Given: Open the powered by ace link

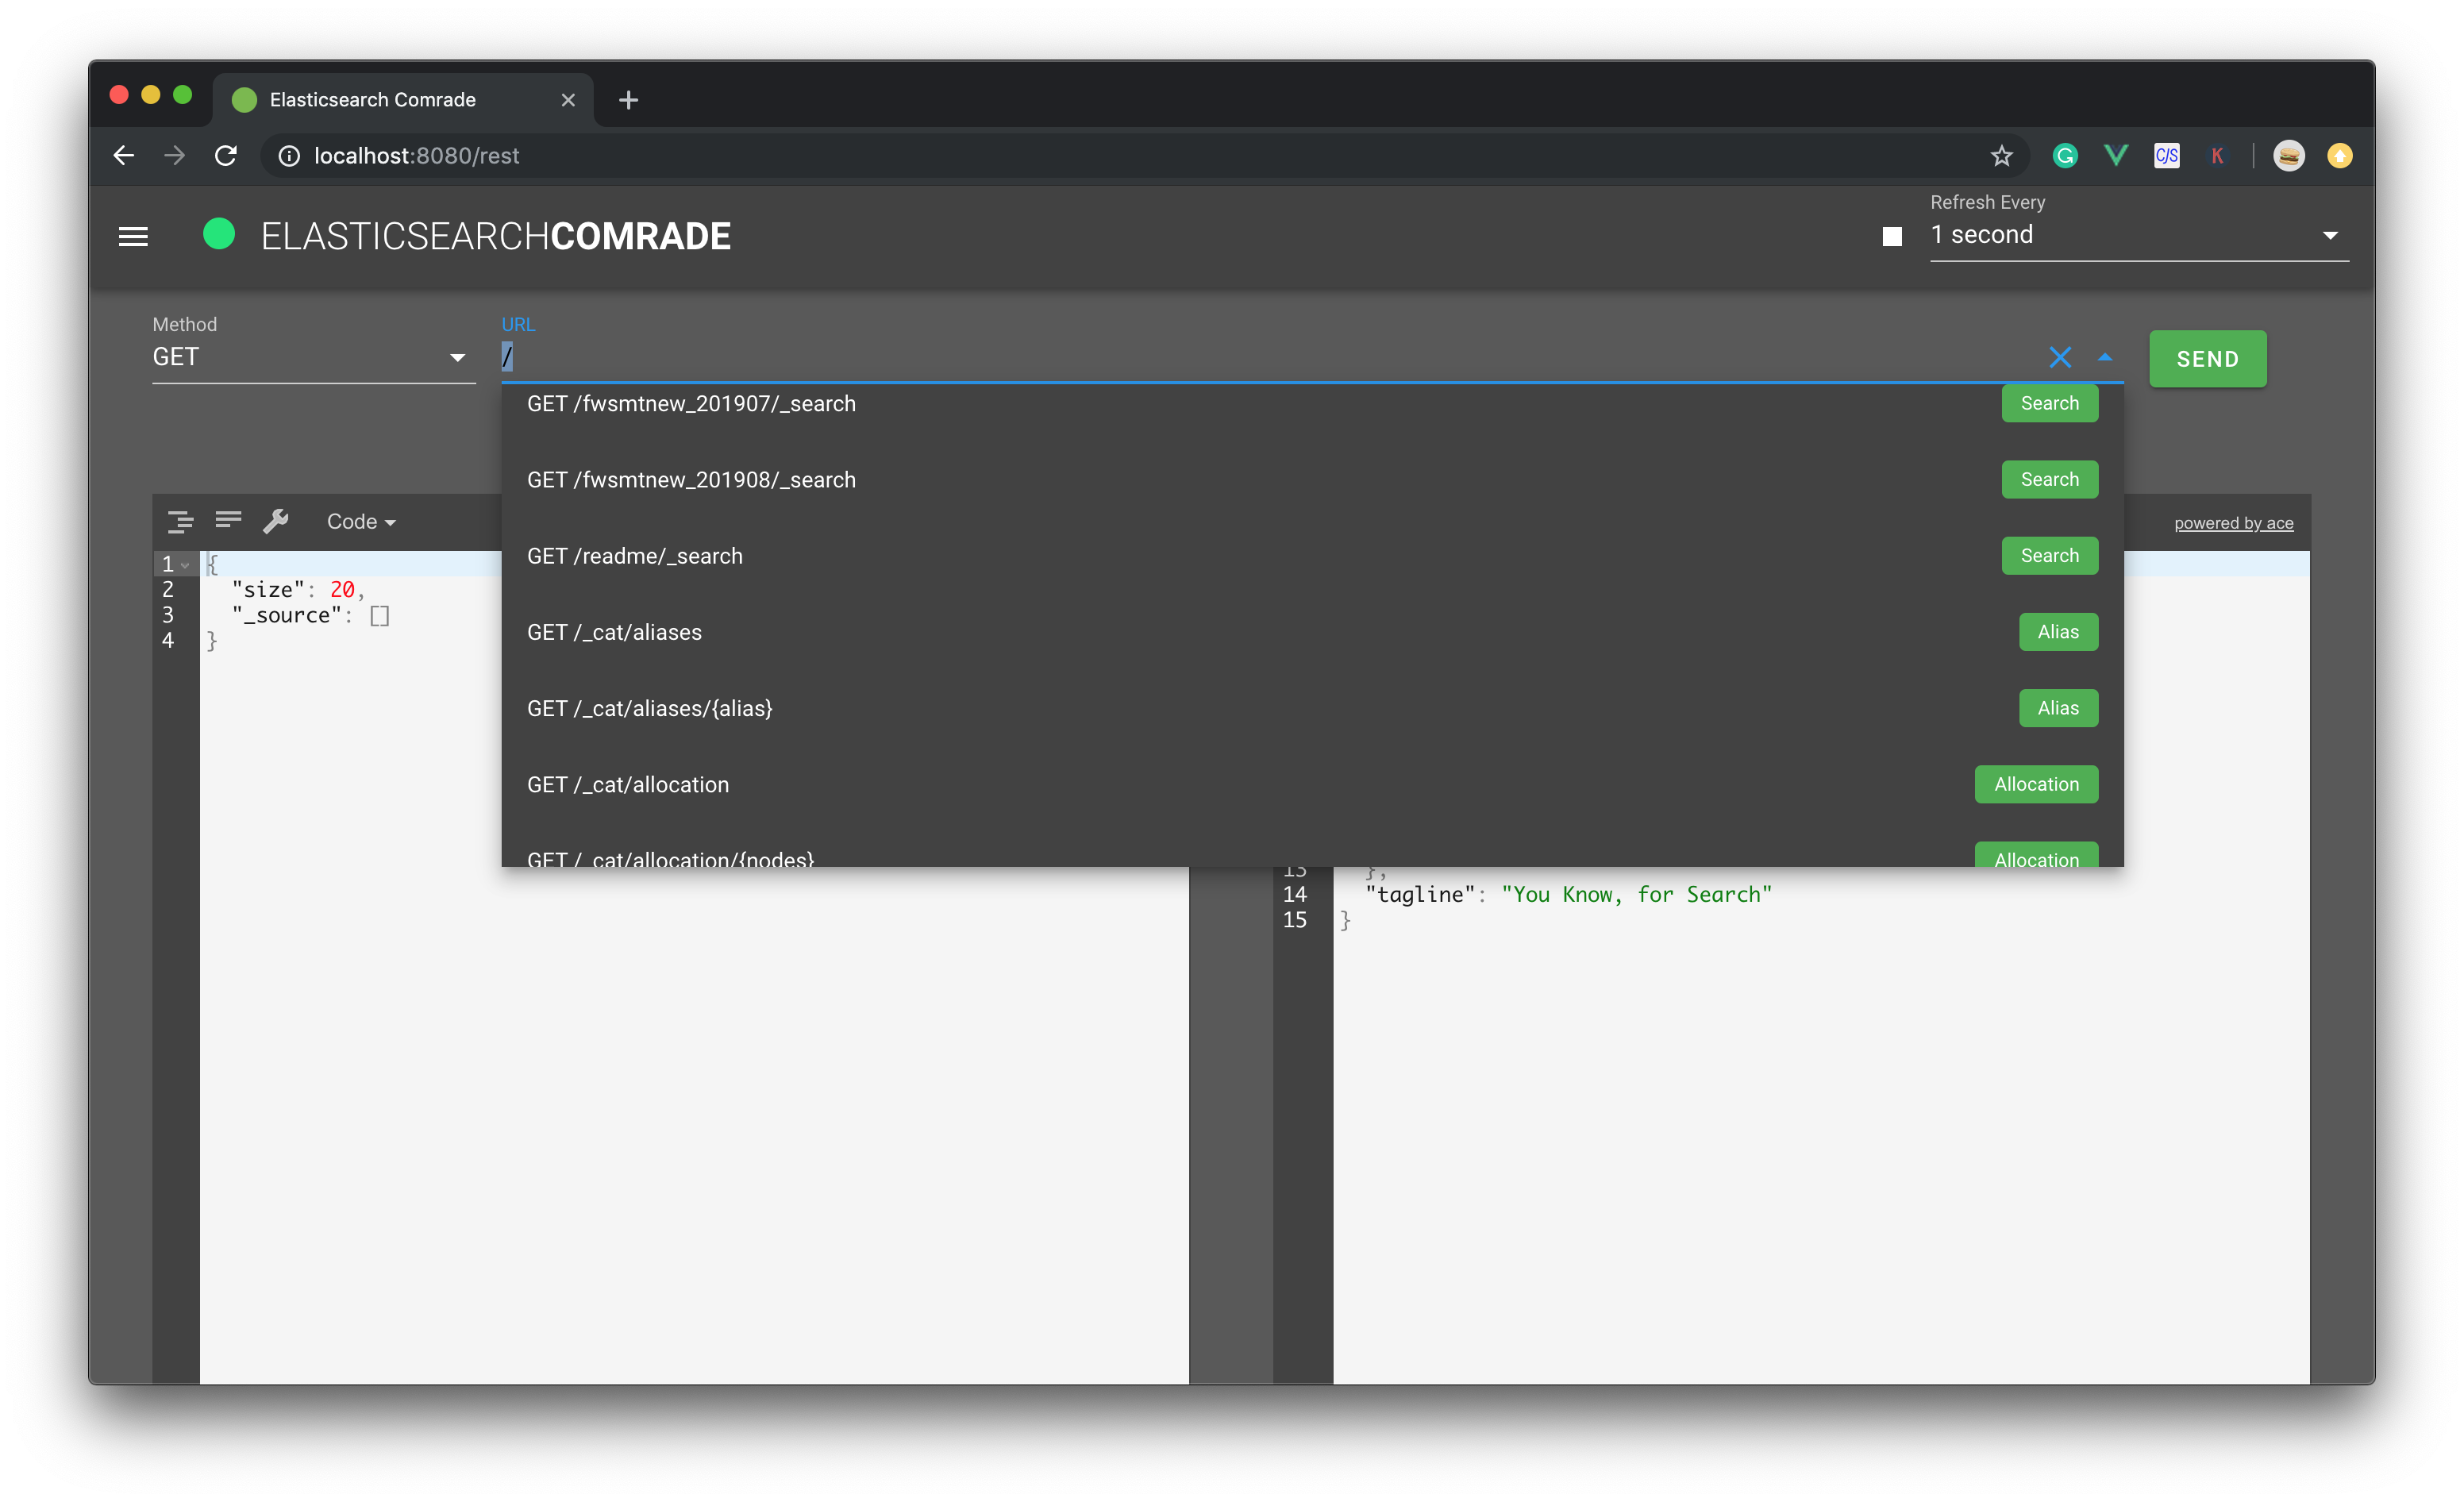Looking at the screenshot, I should pyautogui.click(x=2233, y=523).
